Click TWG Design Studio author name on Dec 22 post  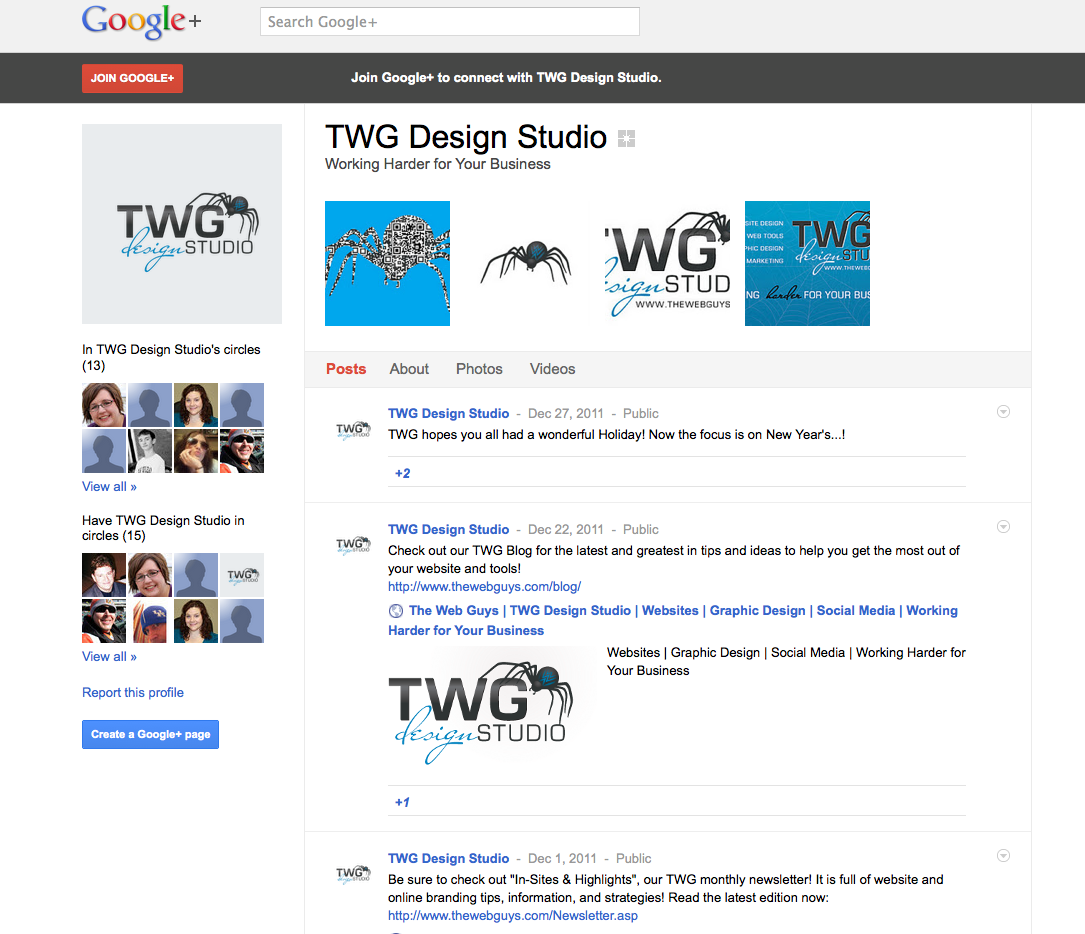point(448,529)
